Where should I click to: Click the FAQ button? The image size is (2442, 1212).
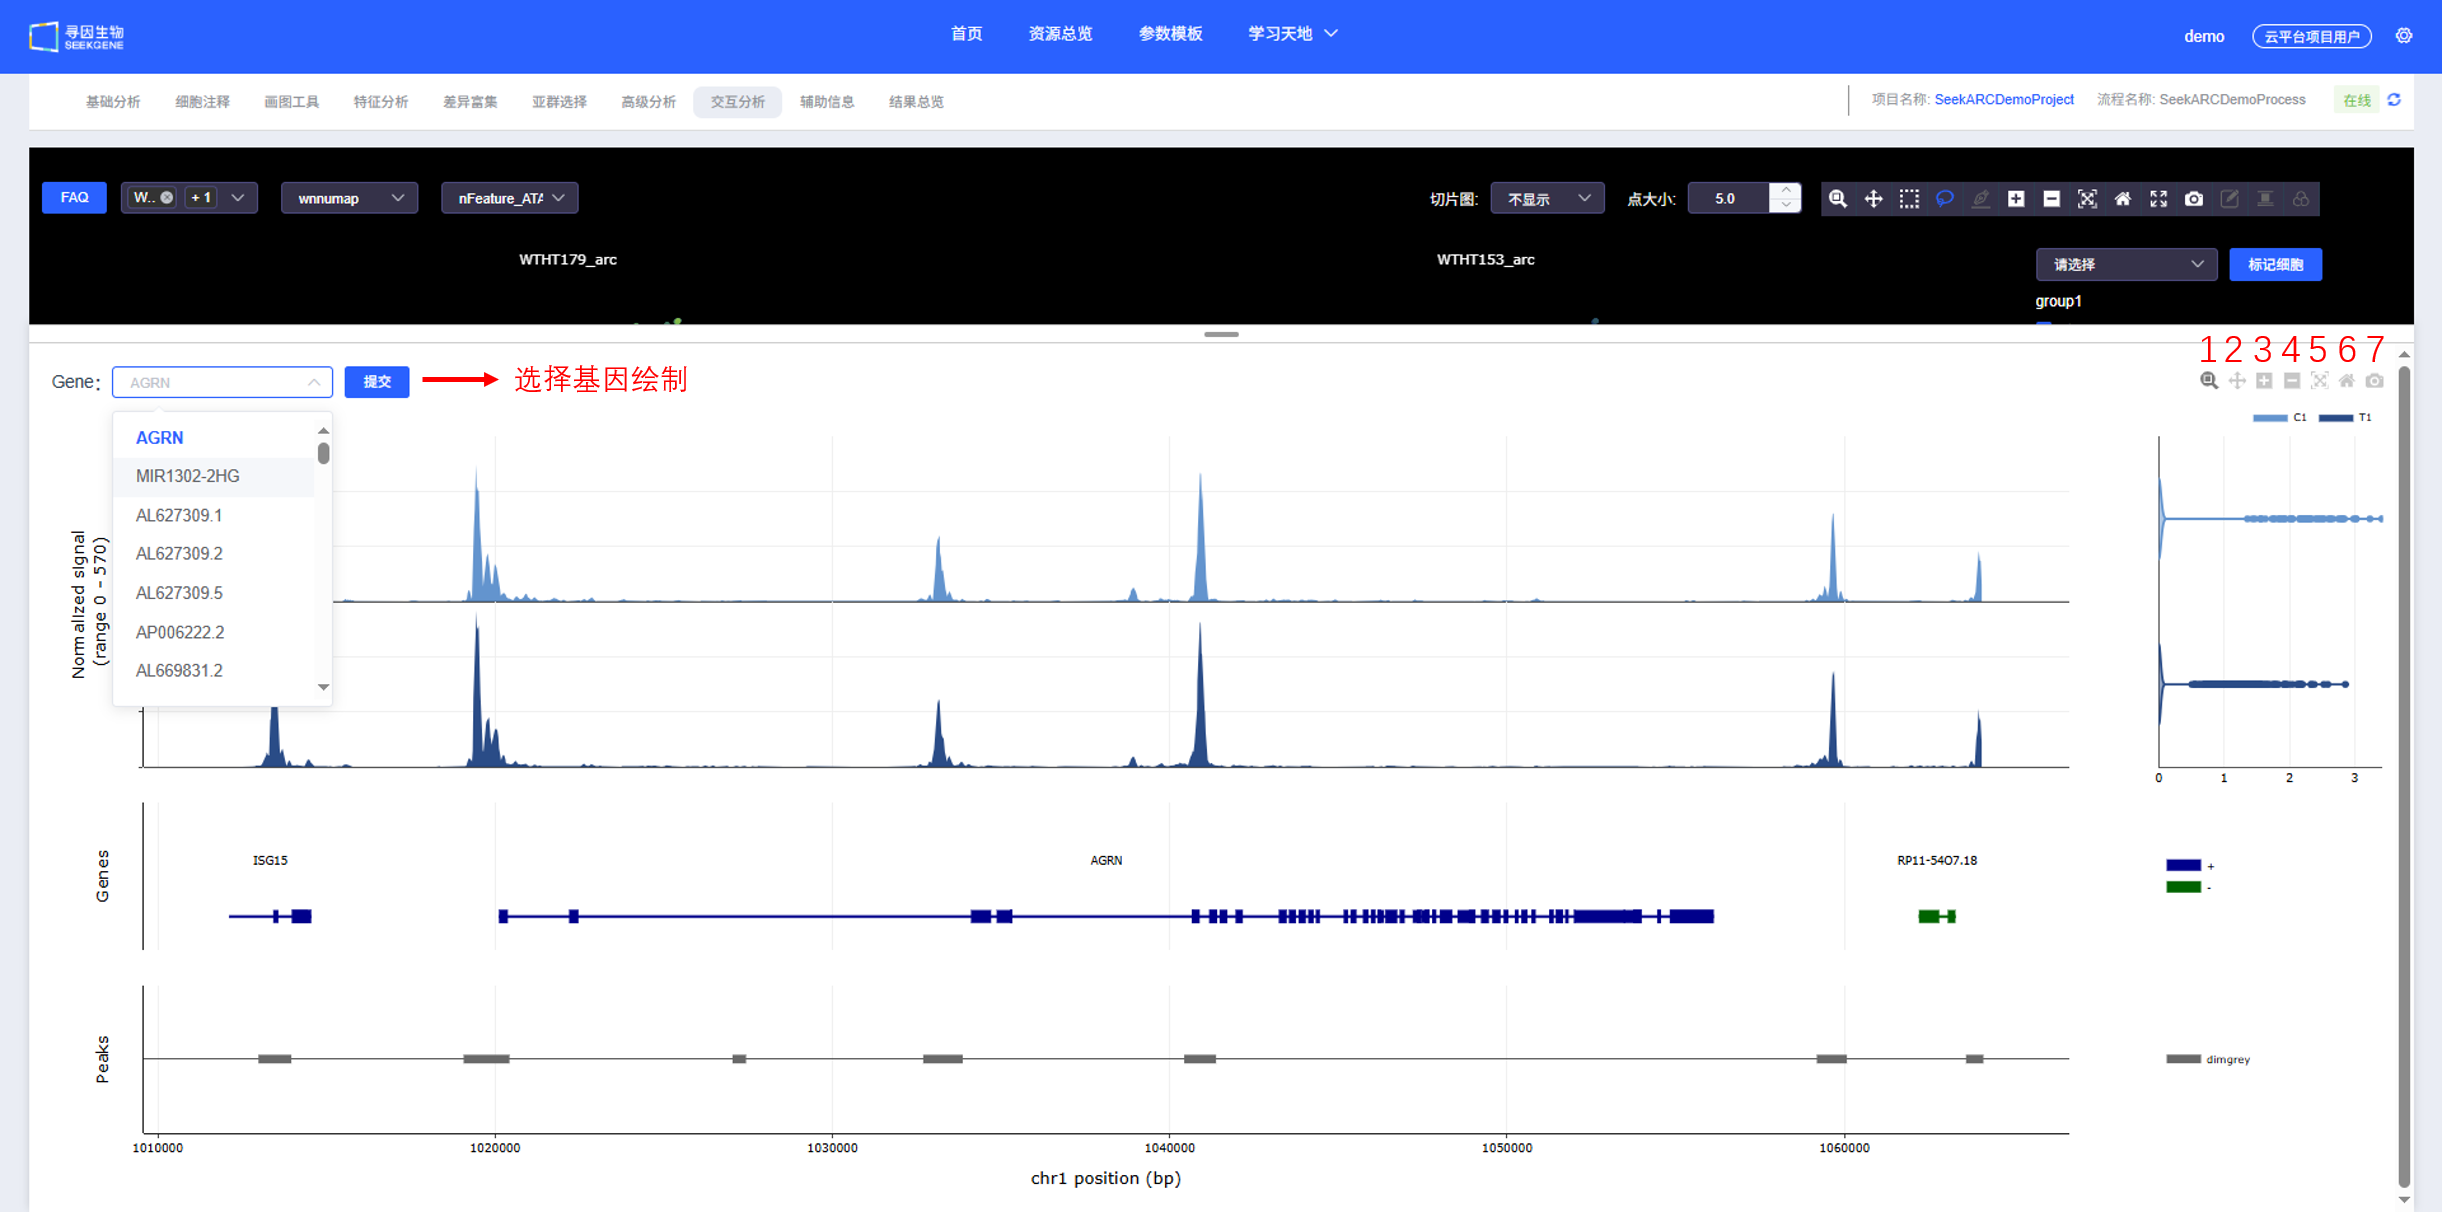(x=74, y=197)
